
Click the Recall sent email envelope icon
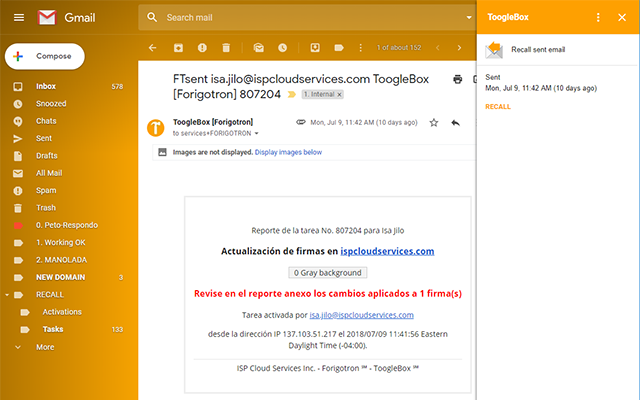click(494, 50)
